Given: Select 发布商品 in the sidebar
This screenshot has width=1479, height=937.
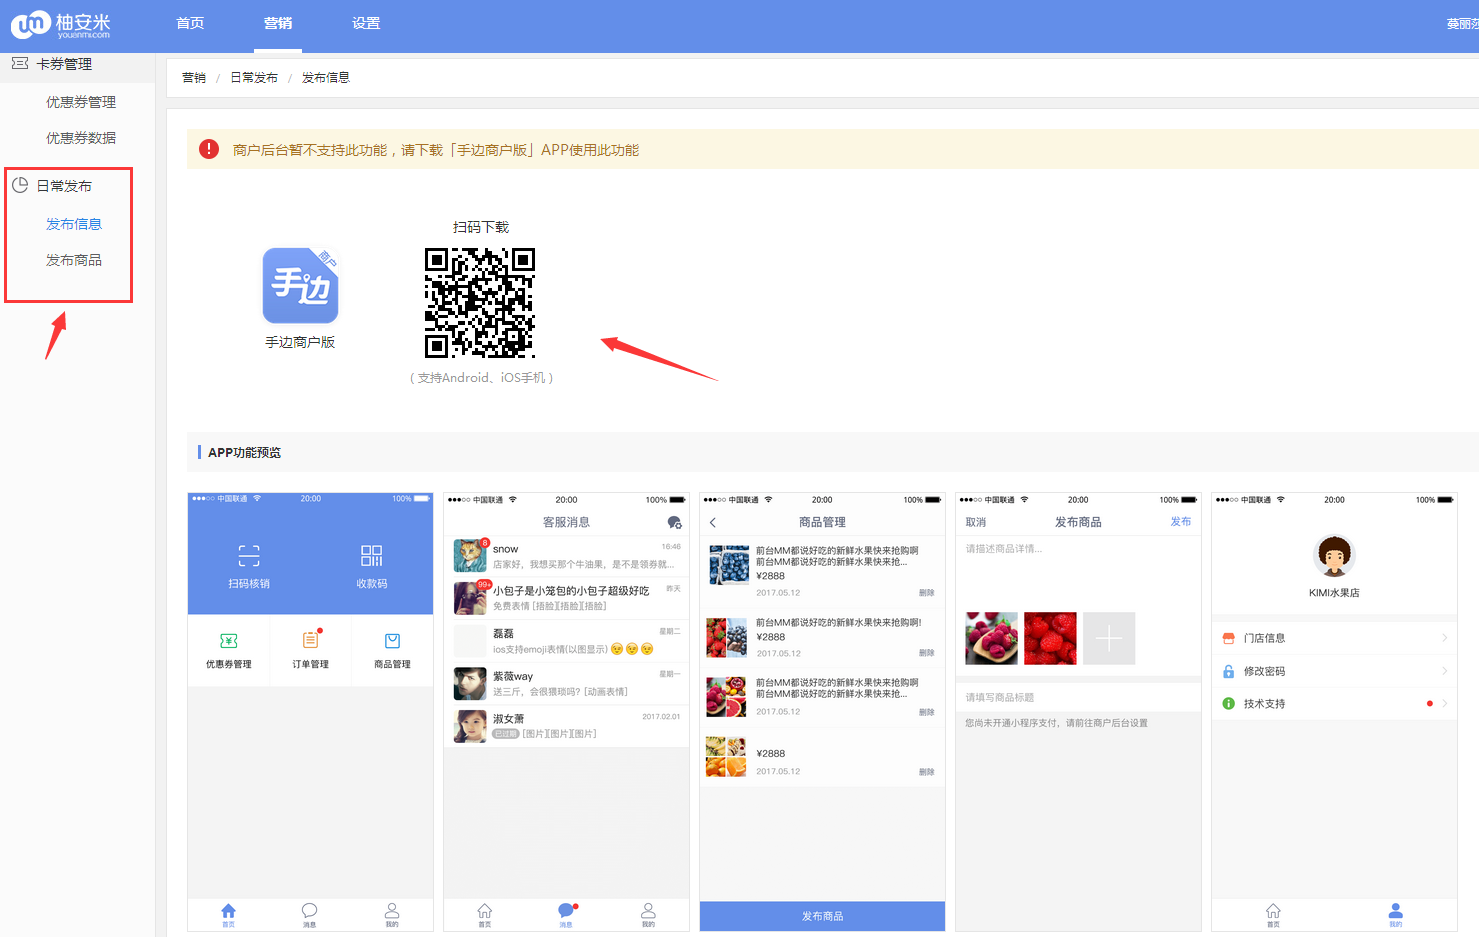Looking at the screenshot, I should coord(74,260).
